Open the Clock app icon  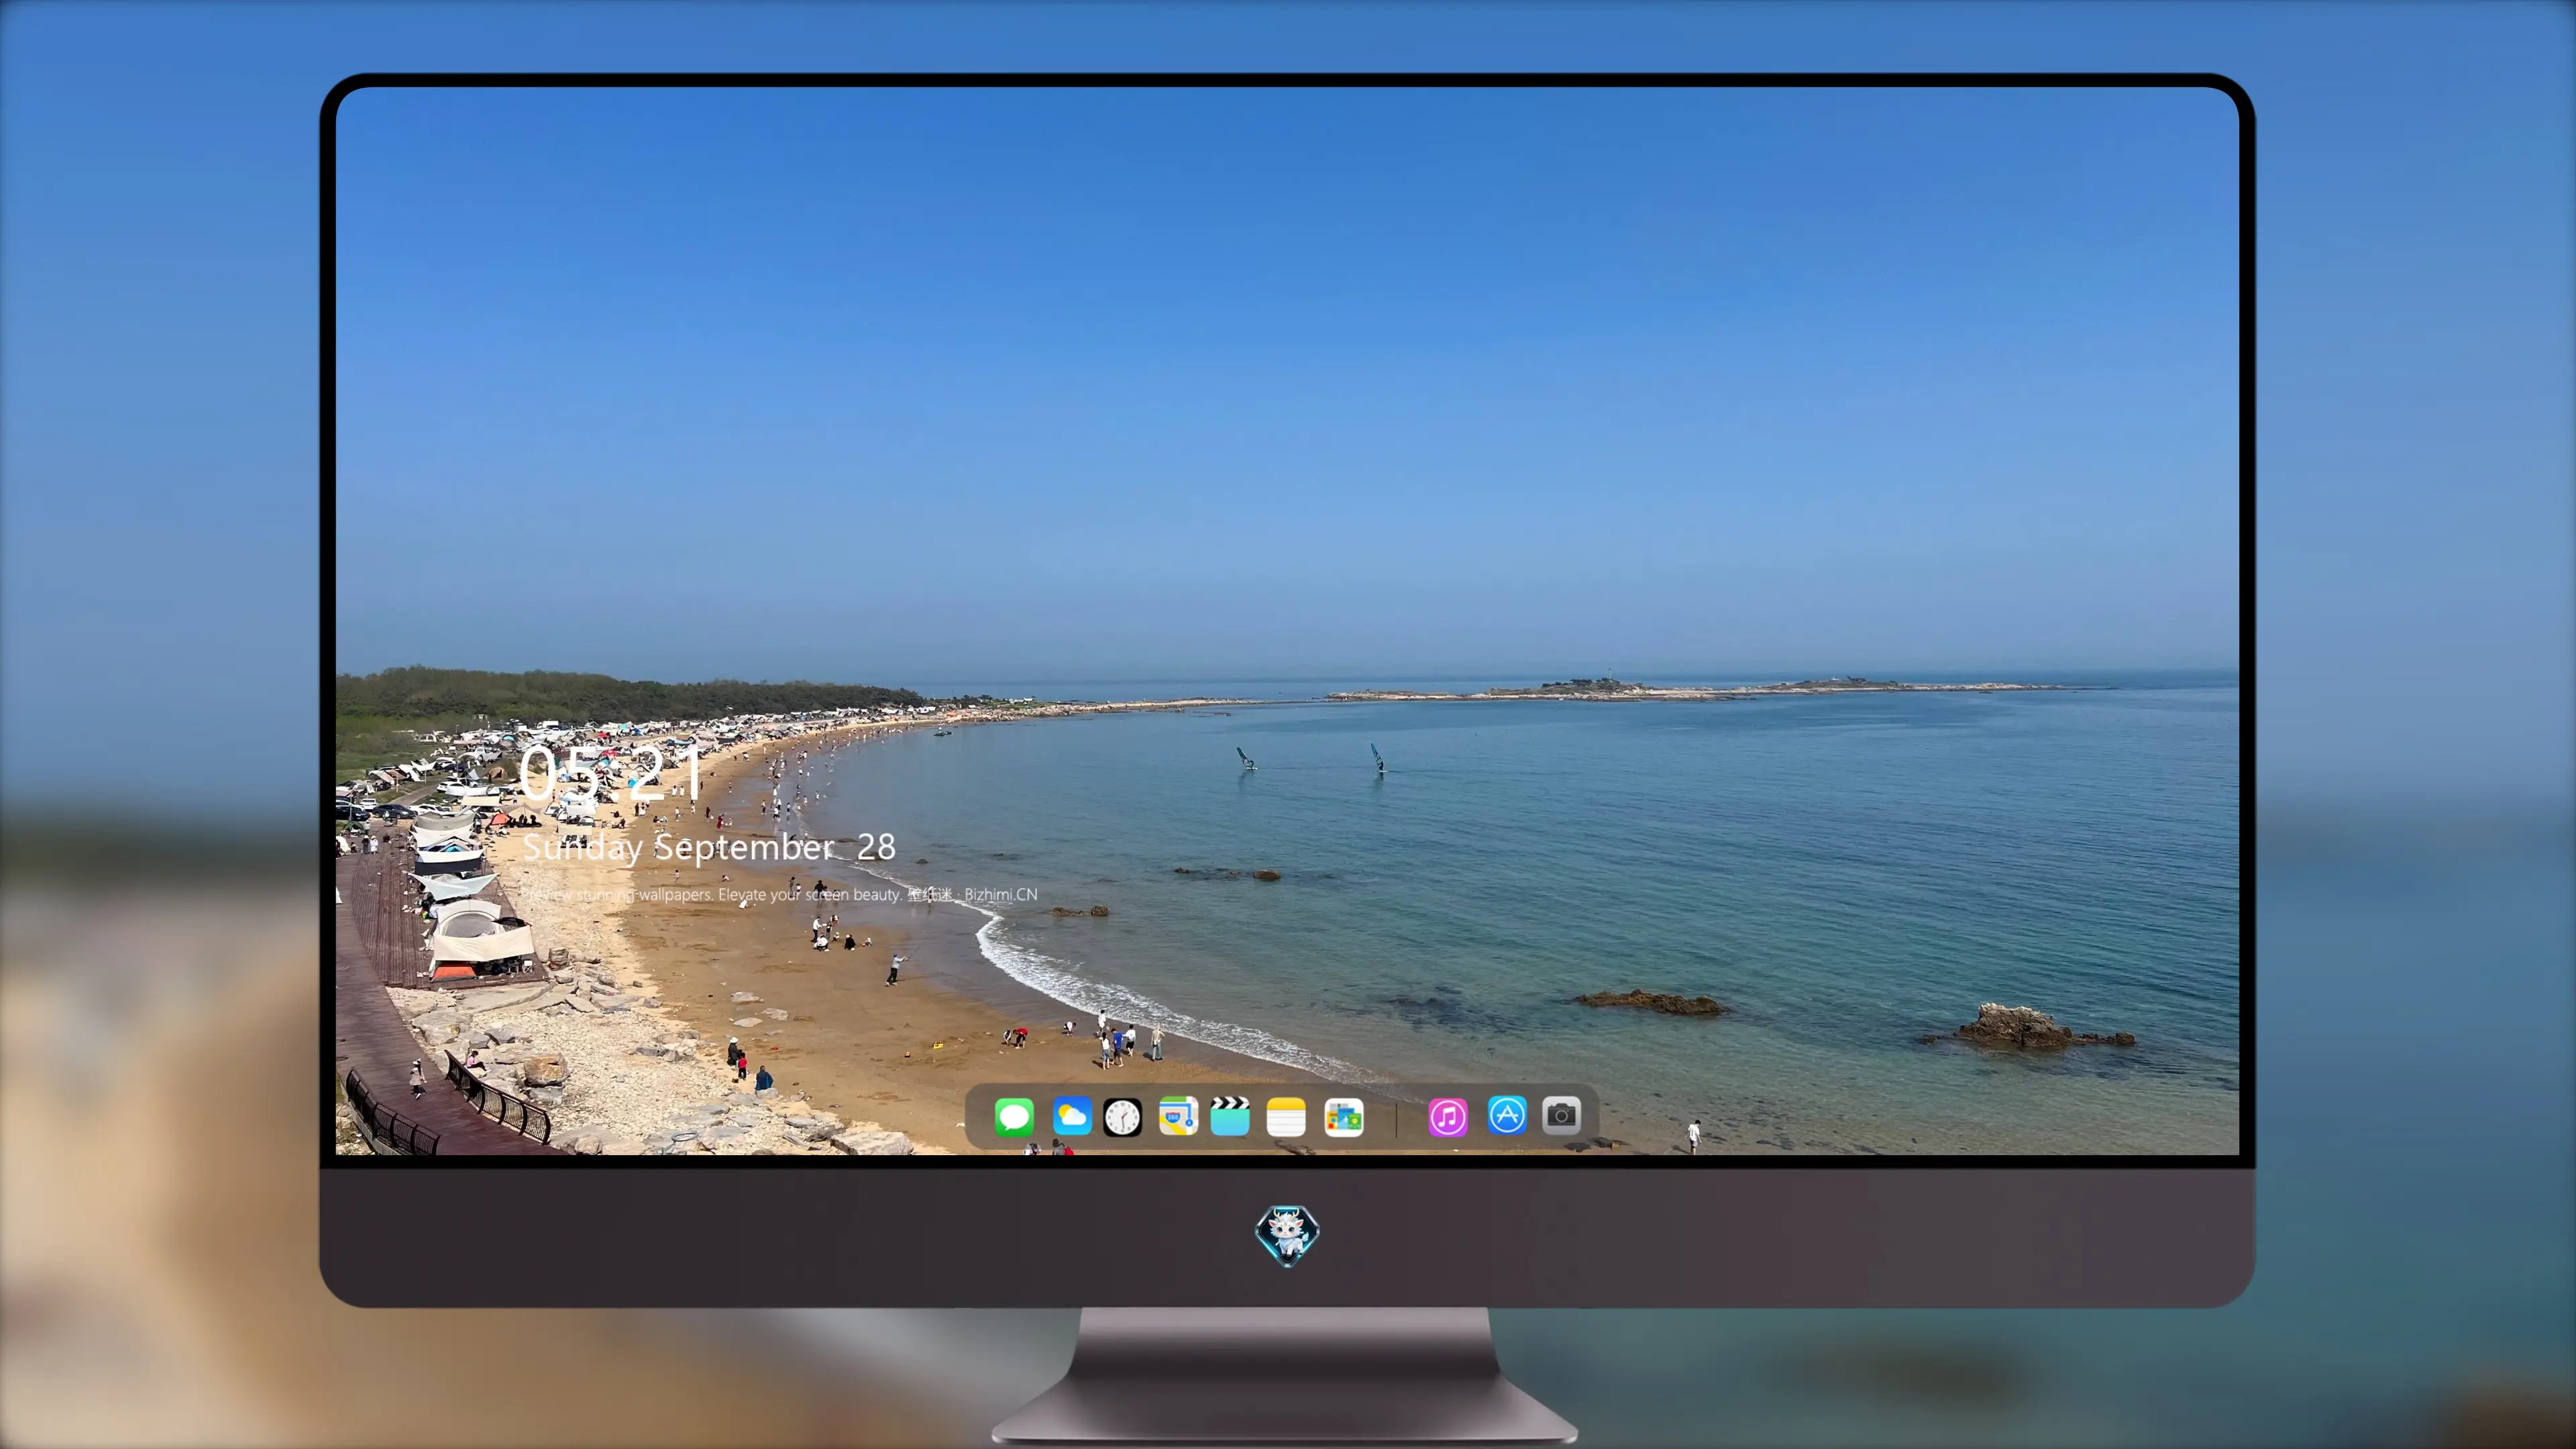tap(1122, 1116)
